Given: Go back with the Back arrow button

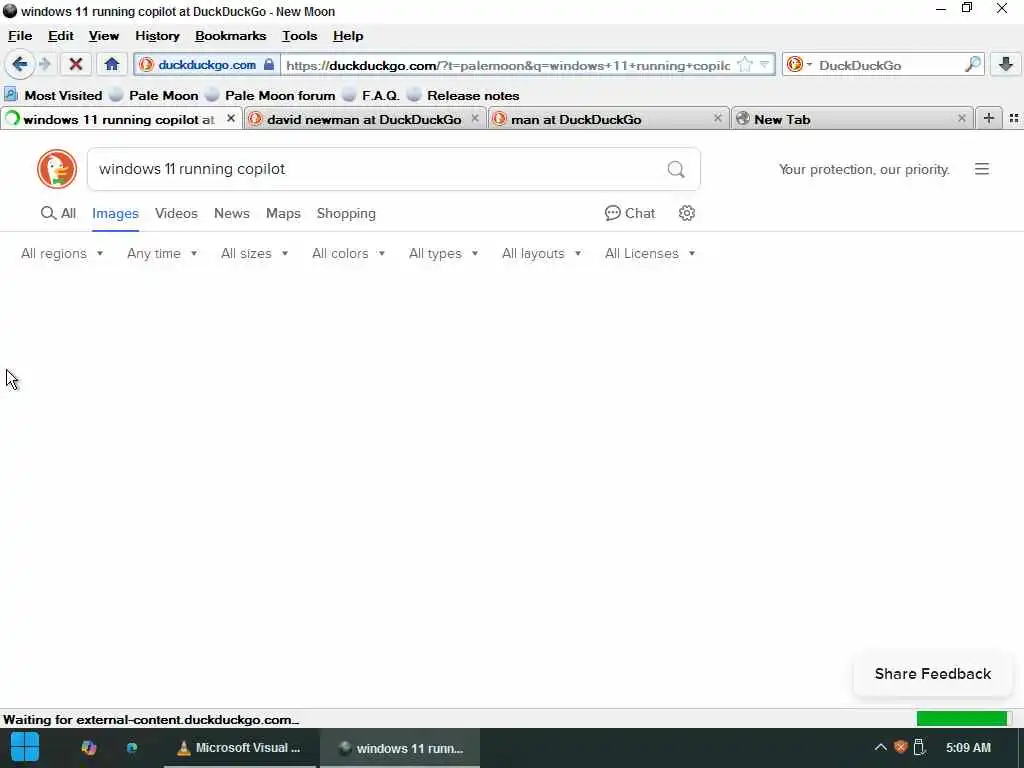Looking at the screenshot, I should [20, 64].
